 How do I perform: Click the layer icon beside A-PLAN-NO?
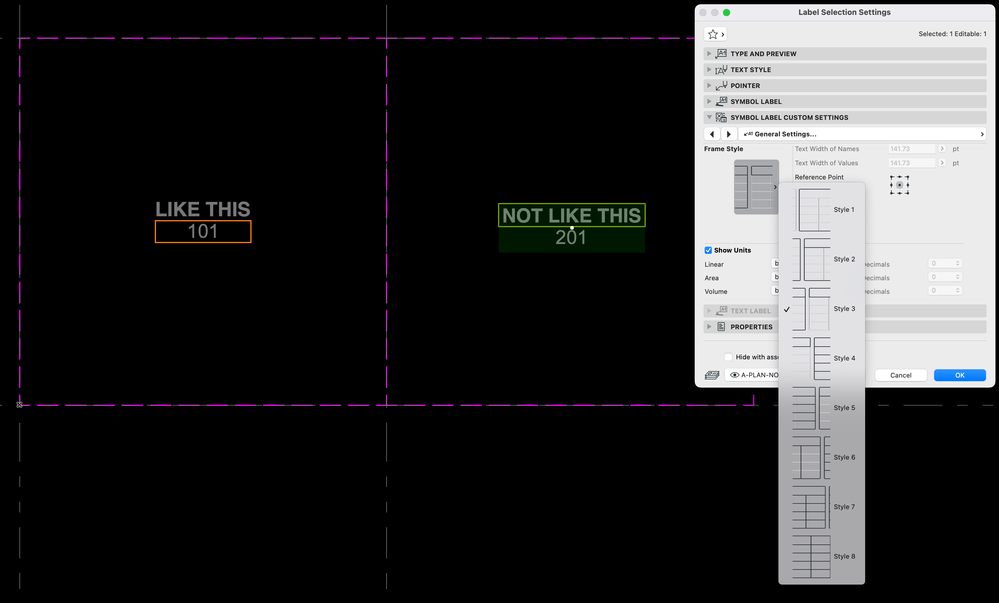click(x=711, y=373)
